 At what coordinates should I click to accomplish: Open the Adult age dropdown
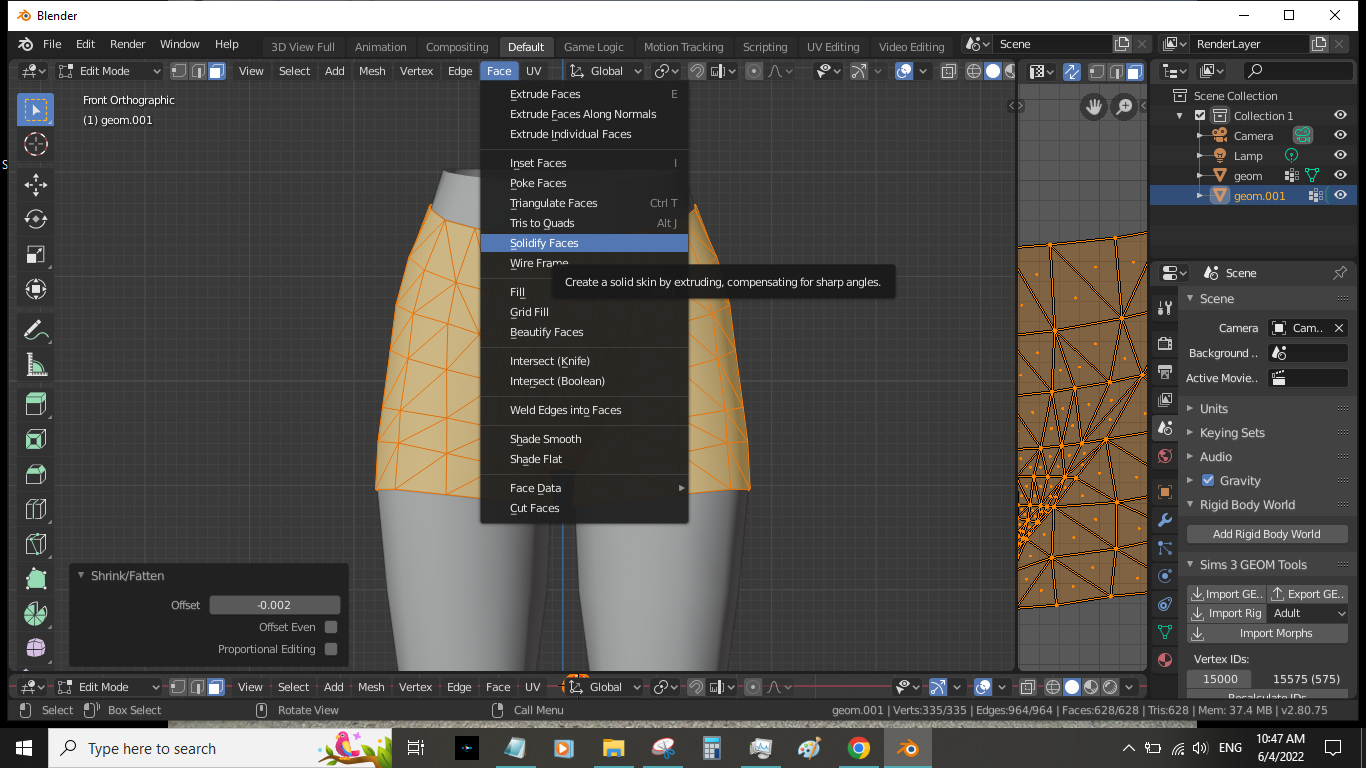1308,613
